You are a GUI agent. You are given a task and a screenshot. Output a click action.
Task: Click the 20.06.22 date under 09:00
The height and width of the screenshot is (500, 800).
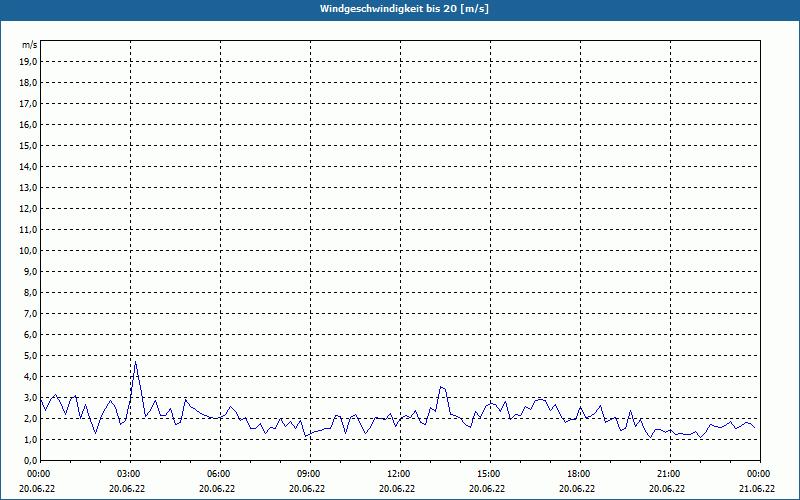click(307, 489)
